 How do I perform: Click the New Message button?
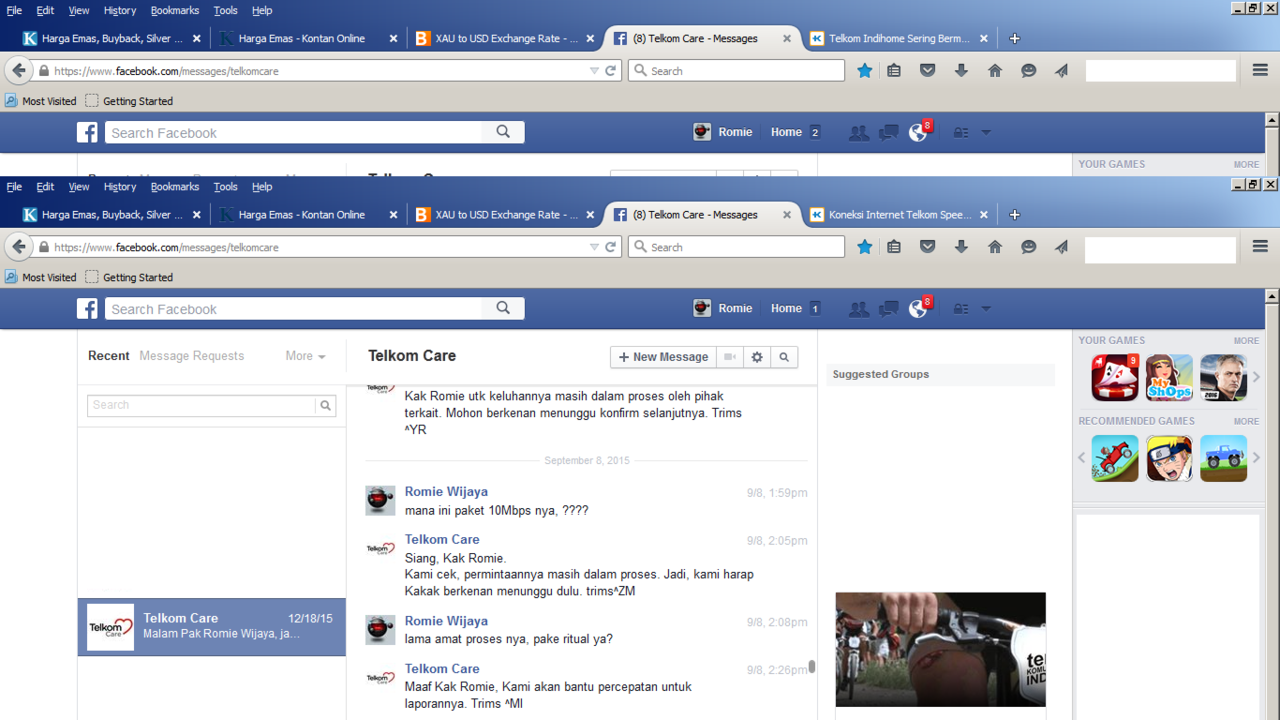664,357
